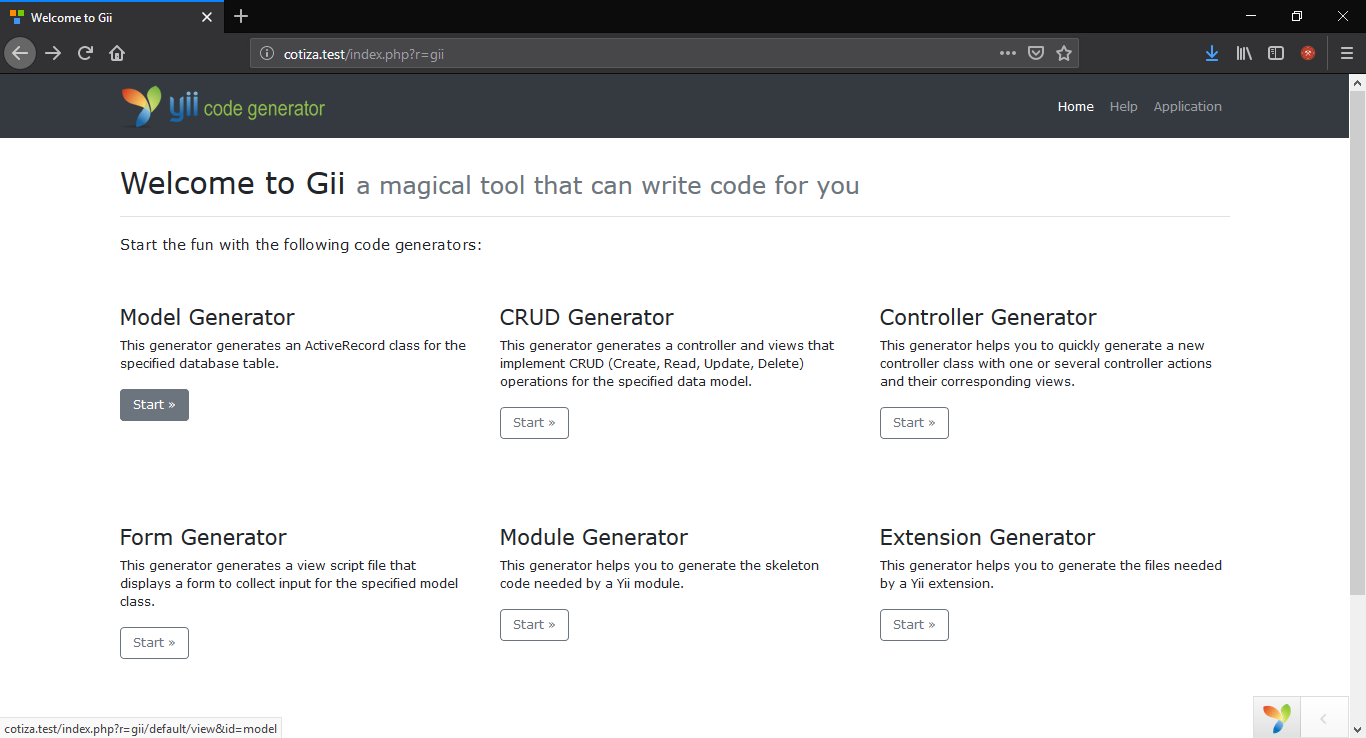Screen dimensions: 1366x738
Task: Open the Help nav item
Action: 1123,107
